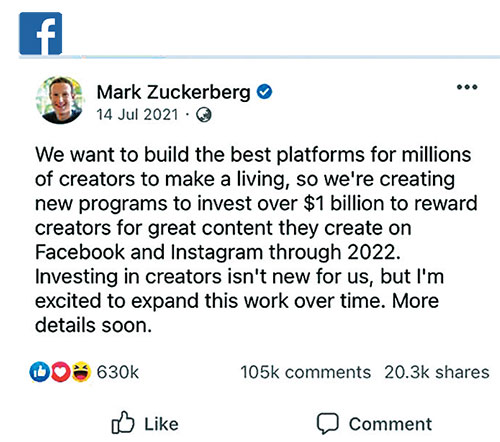Click the Comment speech bubble icon
This screenshot has height=442, width=500.
[x=328, y=423]
